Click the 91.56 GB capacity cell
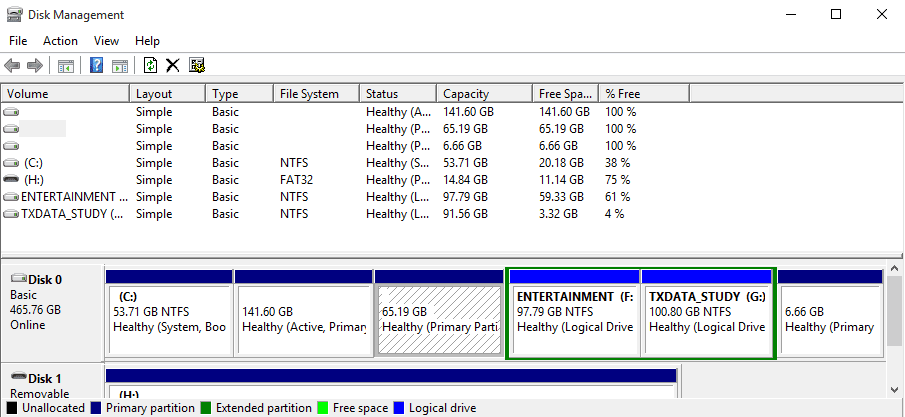This screenshot has width=905, height=417. pos(465,214)
